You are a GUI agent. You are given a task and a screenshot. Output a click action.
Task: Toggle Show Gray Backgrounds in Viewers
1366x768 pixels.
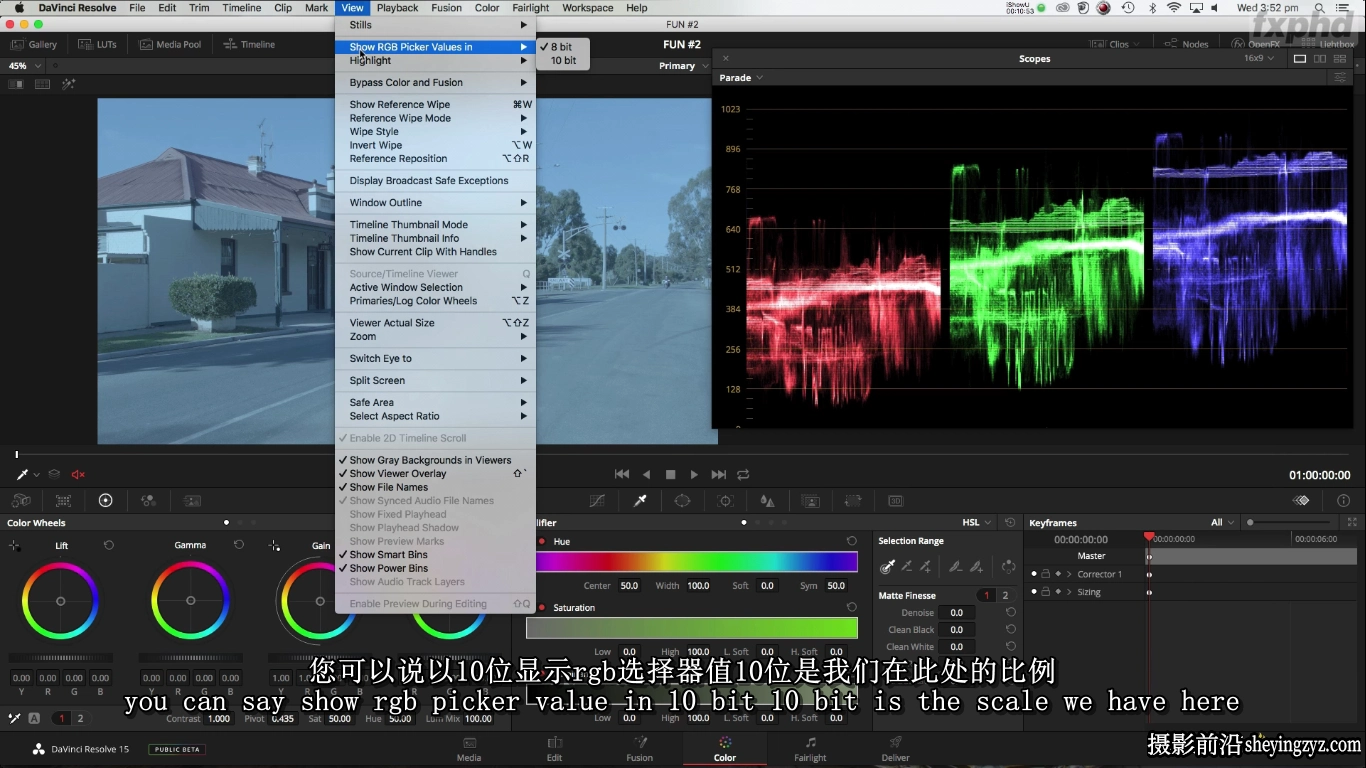point(435,460)
